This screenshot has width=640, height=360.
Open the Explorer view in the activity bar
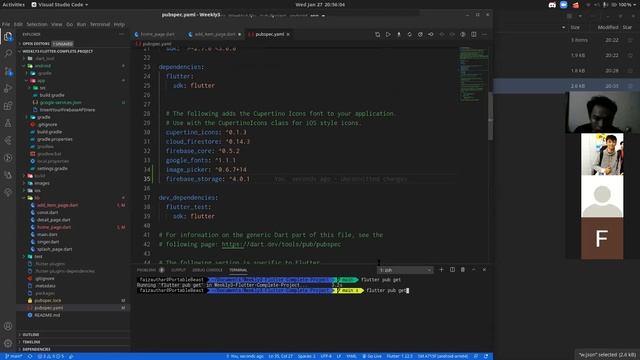(8, 37)
